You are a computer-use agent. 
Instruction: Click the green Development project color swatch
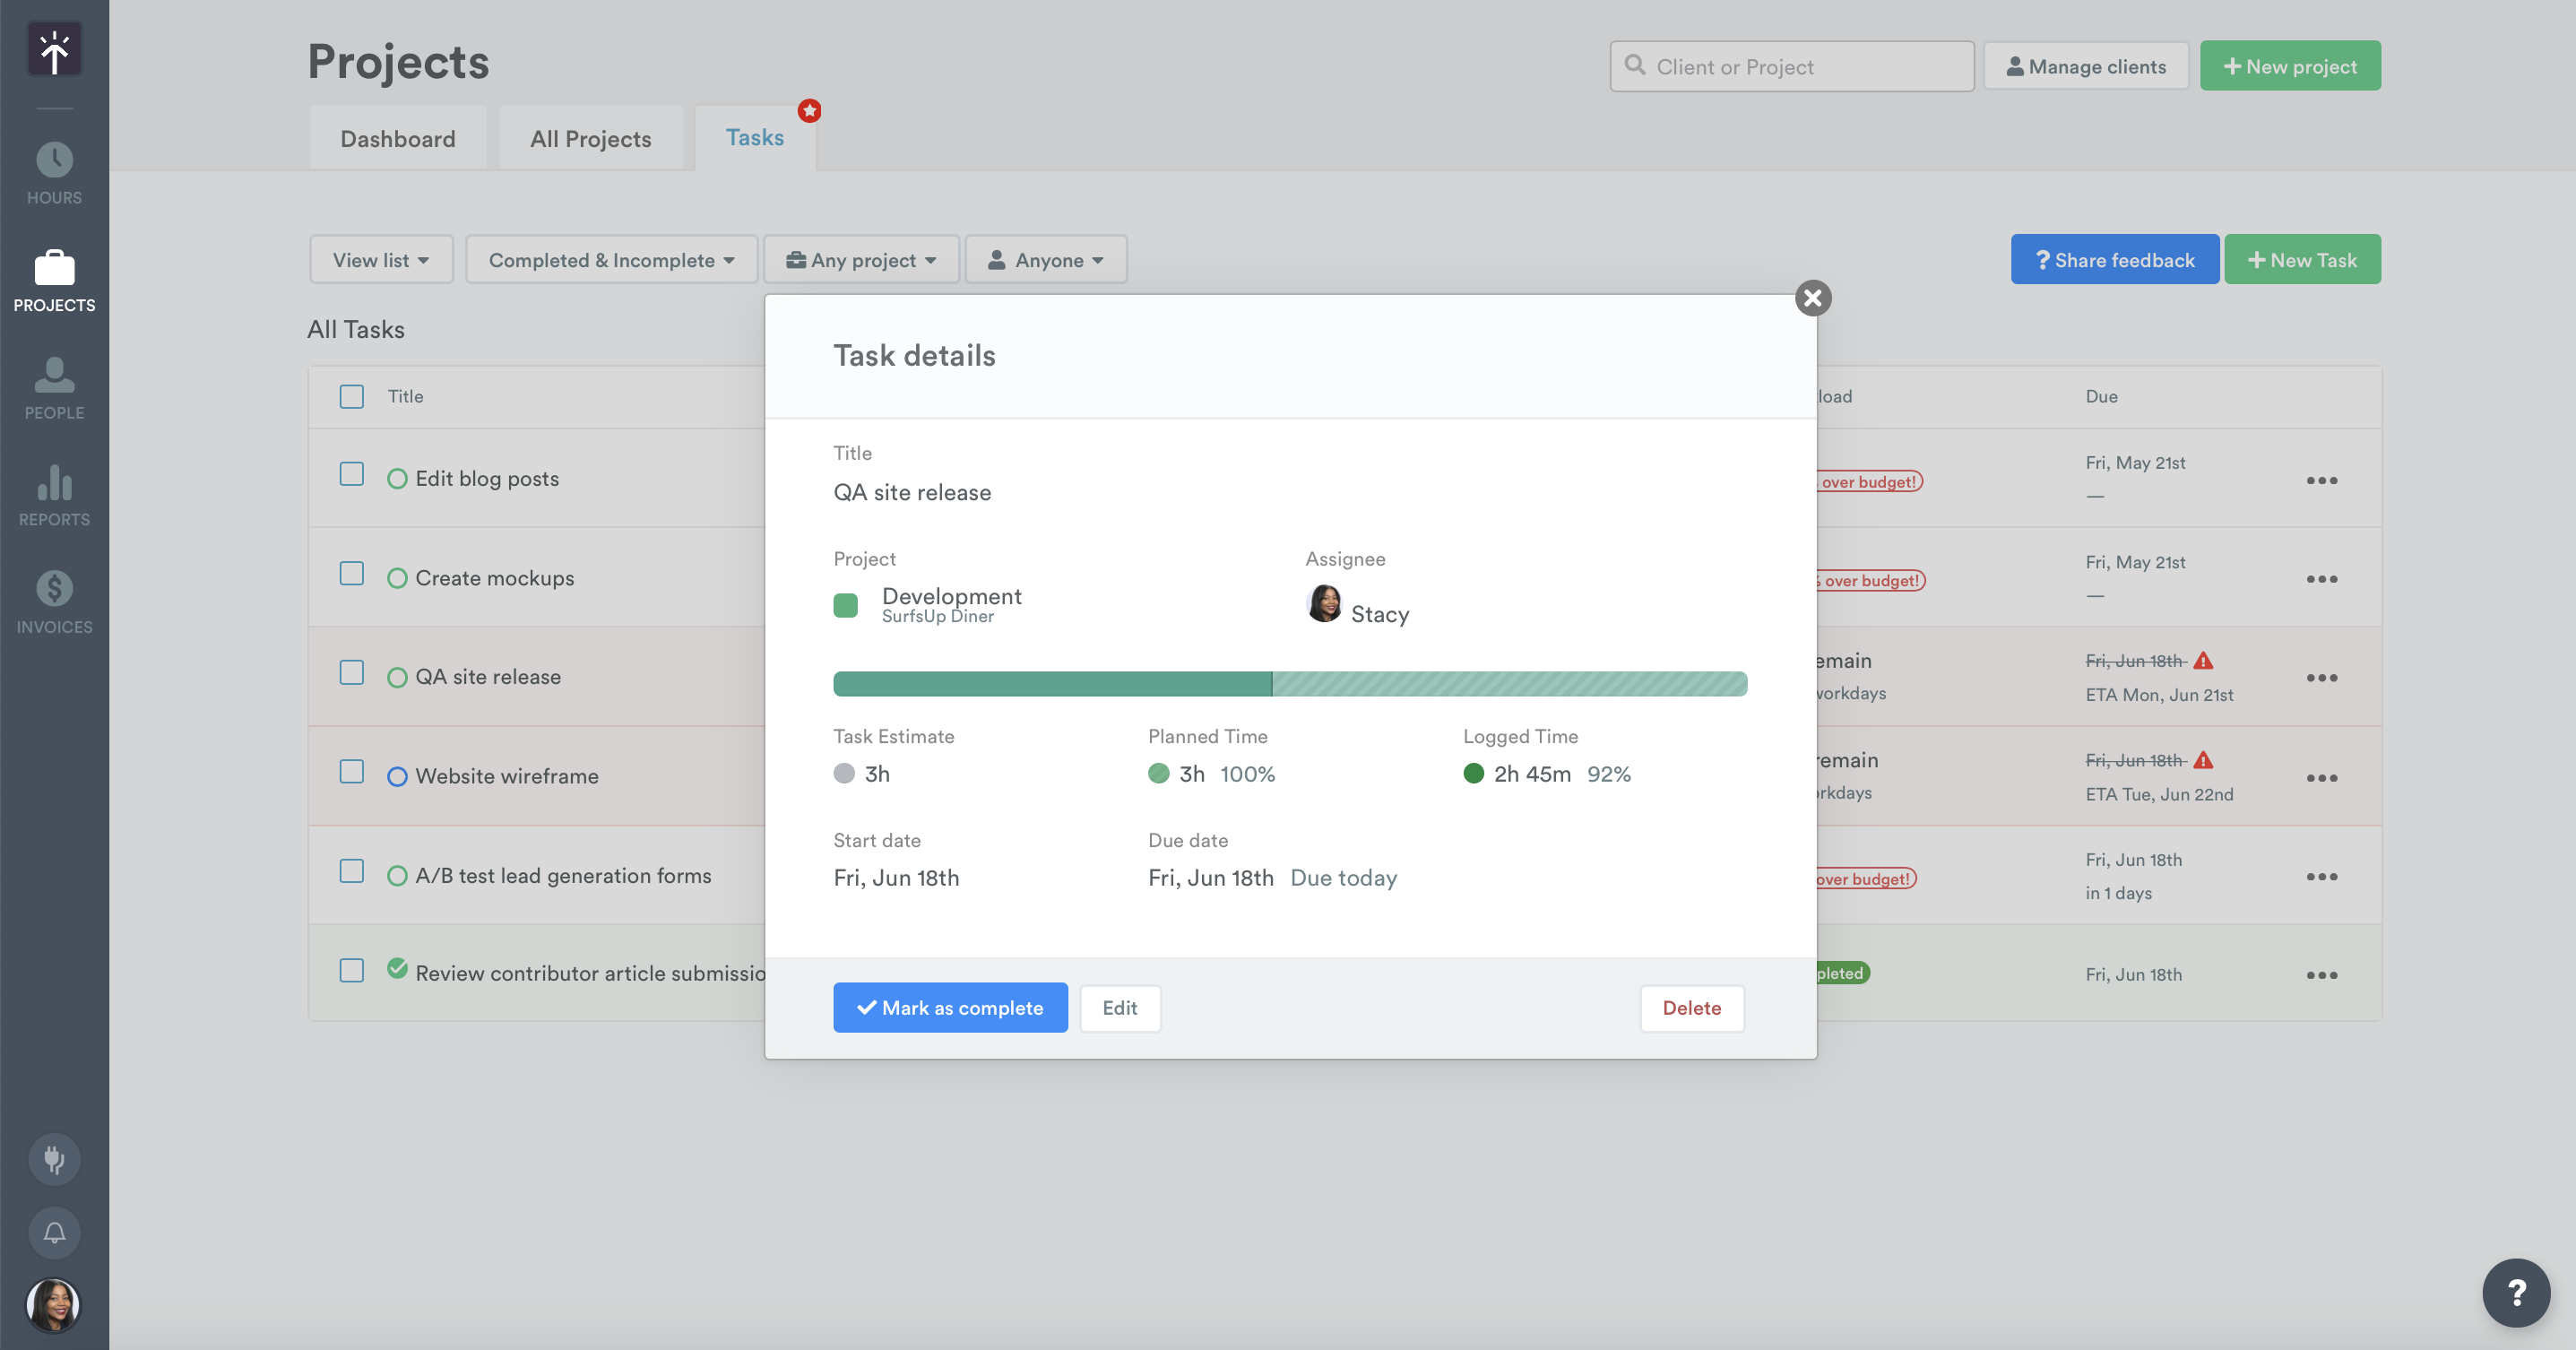coord(845,605)
